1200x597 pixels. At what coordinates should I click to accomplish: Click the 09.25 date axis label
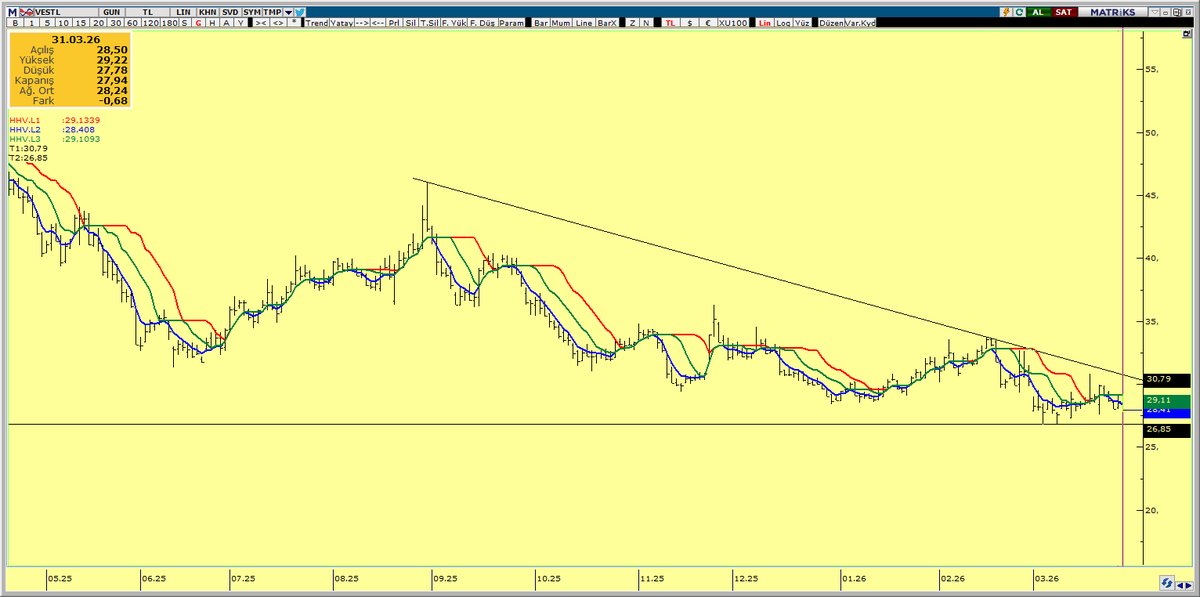click(x=445, y=579)
